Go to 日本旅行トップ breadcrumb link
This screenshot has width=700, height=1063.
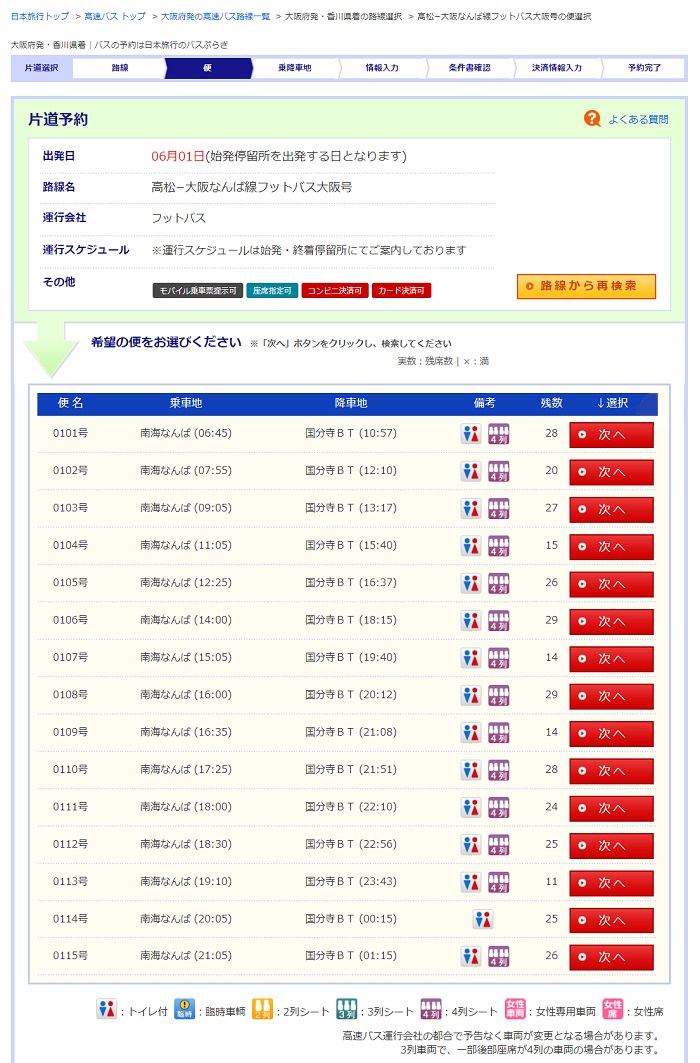40,17
